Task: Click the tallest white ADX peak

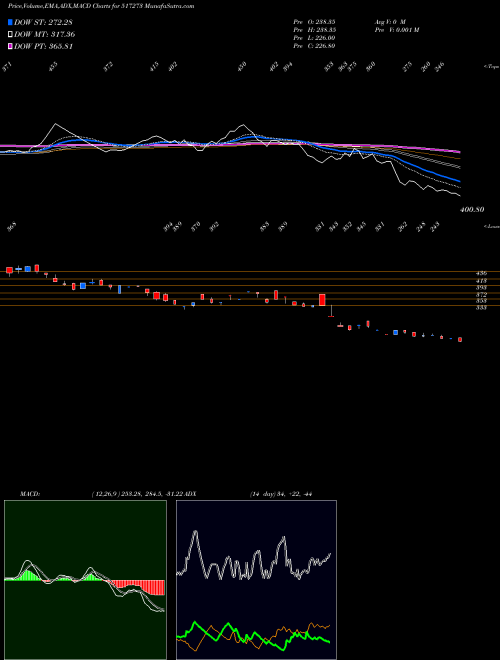Action: (195, 533)
